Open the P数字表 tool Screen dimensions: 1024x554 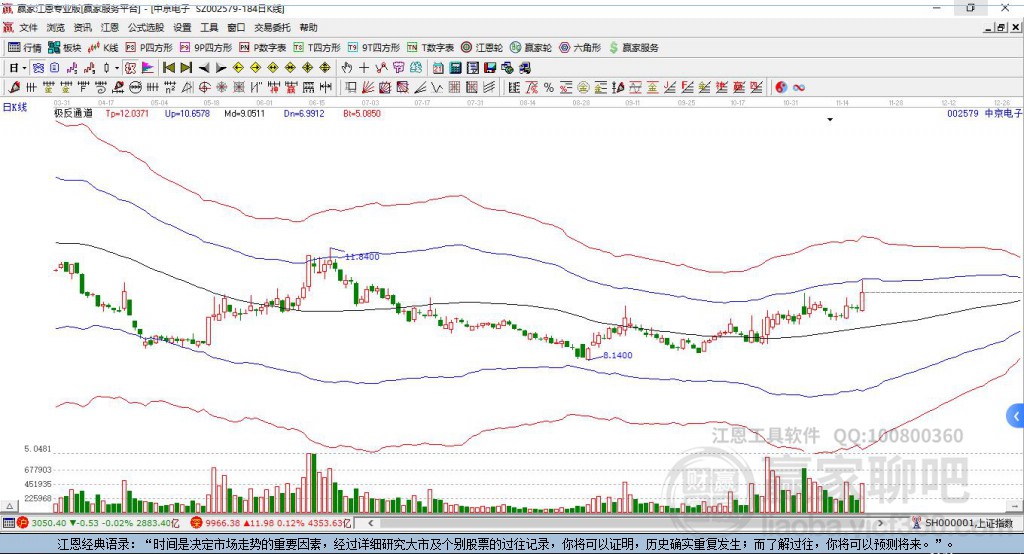(263, 48)
